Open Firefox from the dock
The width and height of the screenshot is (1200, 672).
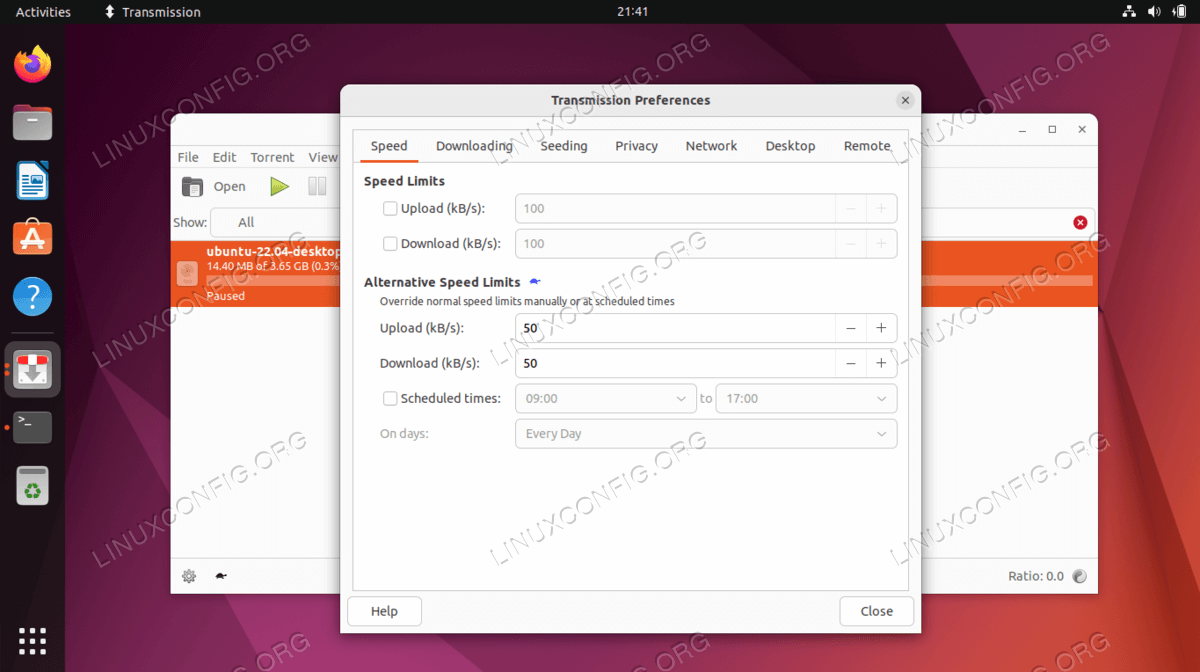tap(33, 65)
